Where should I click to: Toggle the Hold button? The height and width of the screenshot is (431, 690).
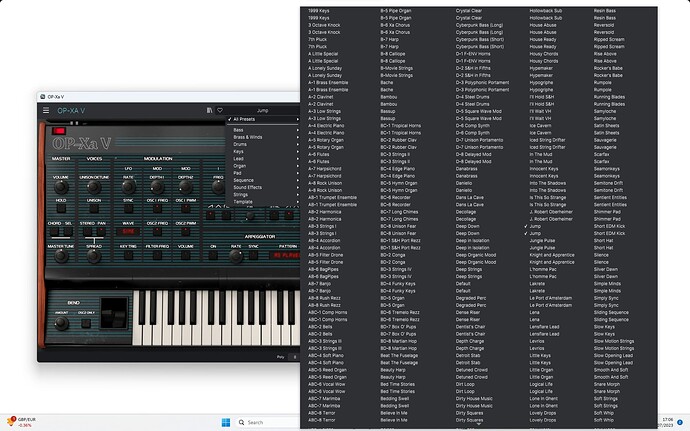(x=61, y=208)
